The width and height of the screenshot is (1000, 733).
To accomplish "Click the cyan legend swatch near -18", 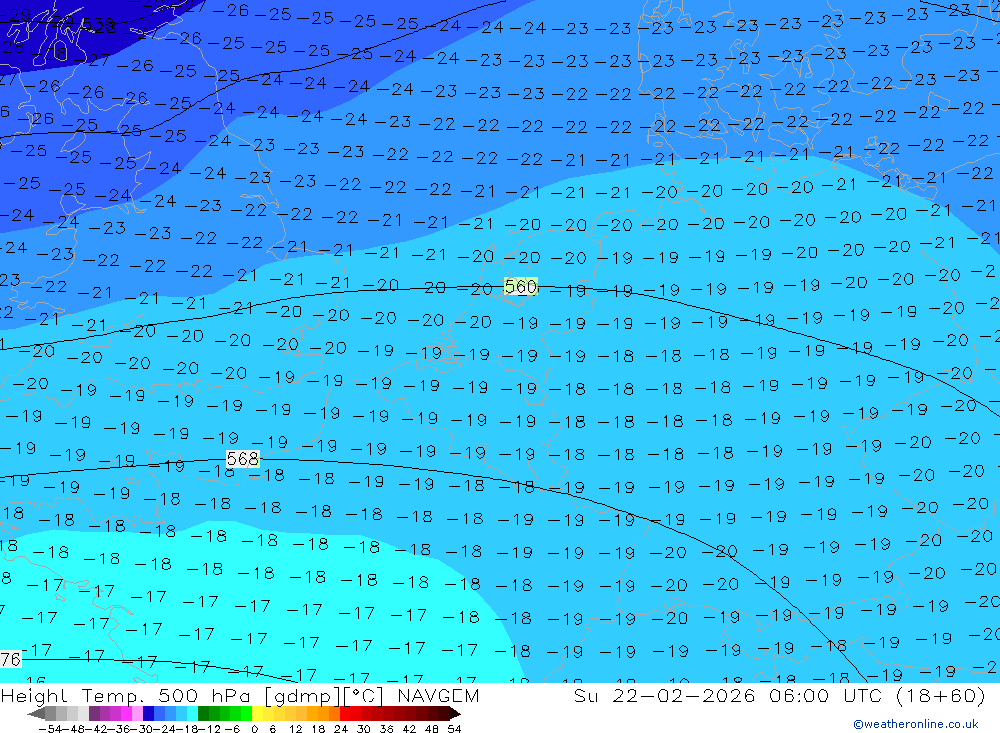I will pos(192,714).
